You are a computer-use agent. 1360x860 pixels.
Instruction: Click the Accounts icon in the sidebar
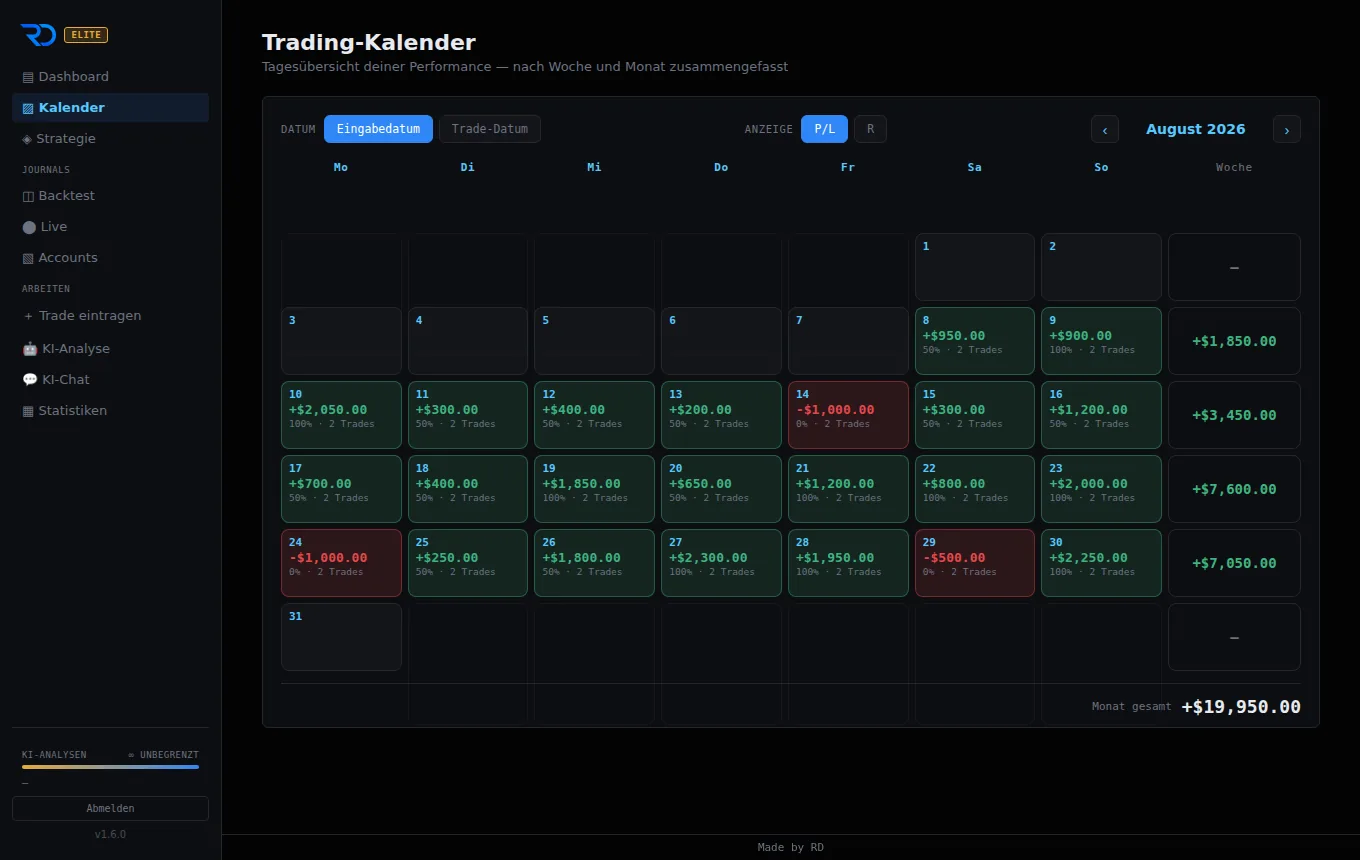point(28,258)
